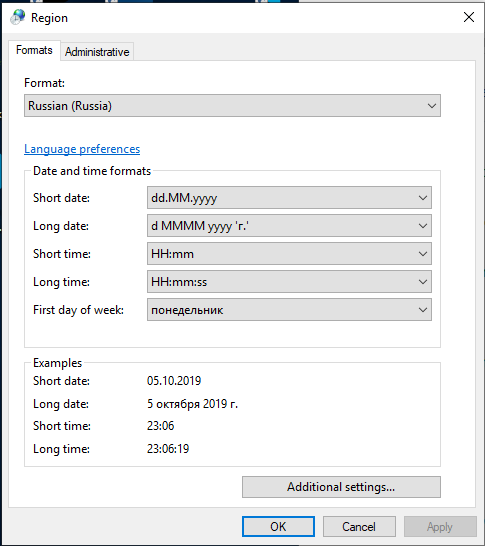
Task: Open the Short time format dropdown
Action: (289, 254)
